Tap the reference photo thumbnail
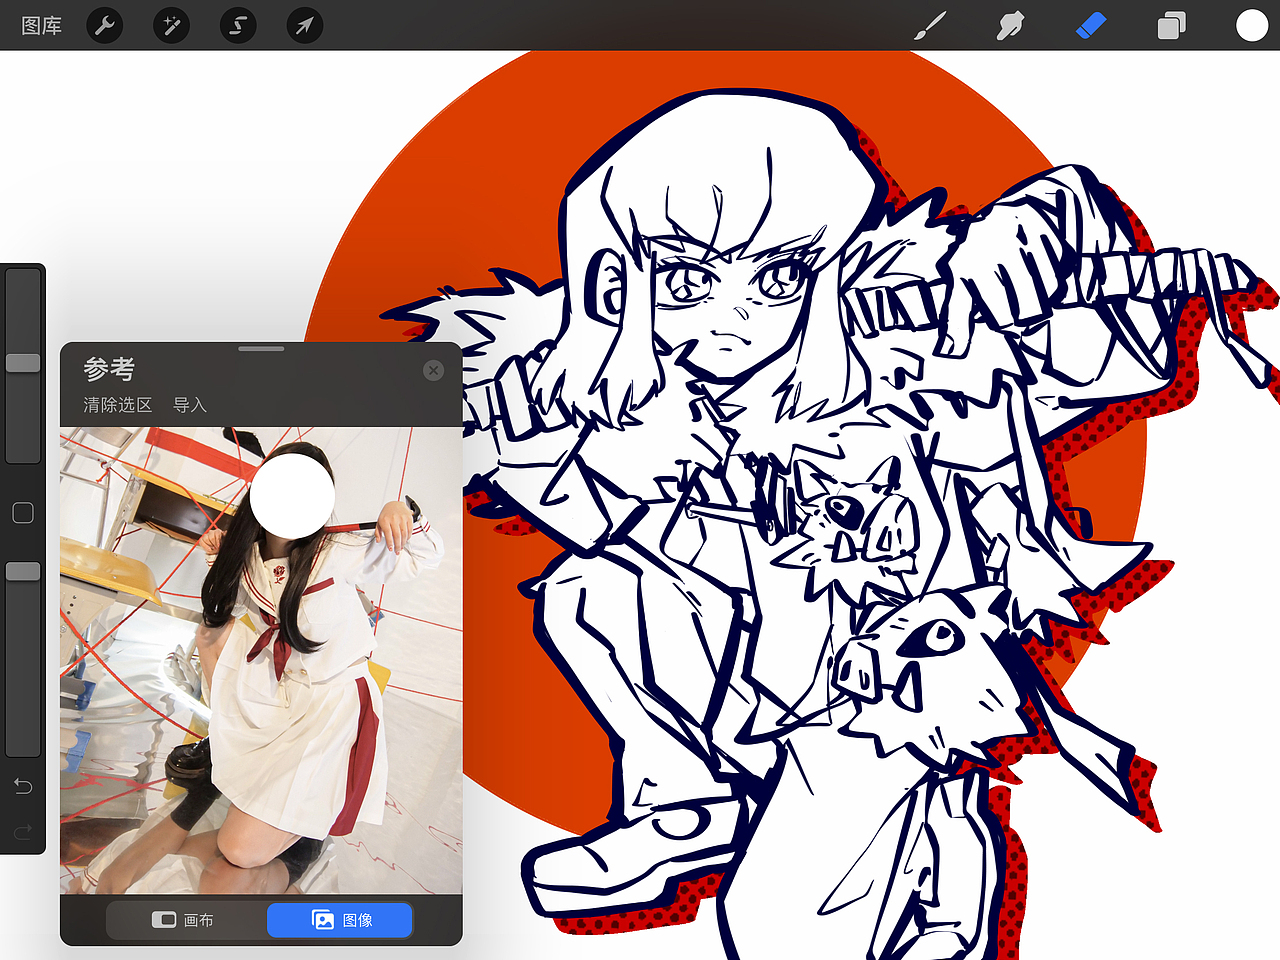The width and height of the screenshot is (1280, 960). (261, 661)
